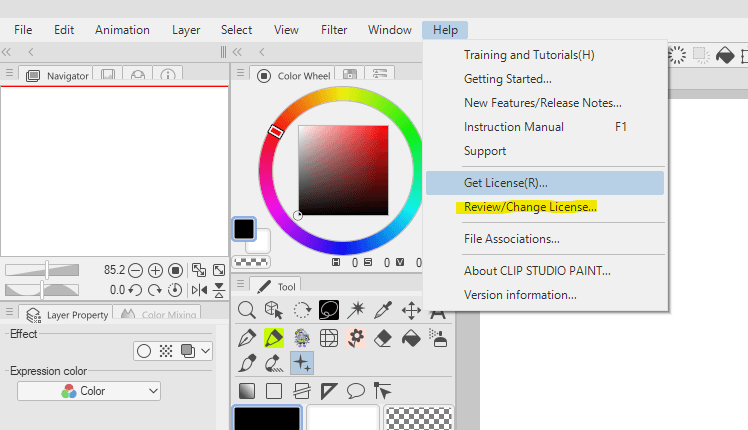Viewport: 748px width, 430px height.
Task: Select the Fill bucket tool
Action: (x=410, y=338)
